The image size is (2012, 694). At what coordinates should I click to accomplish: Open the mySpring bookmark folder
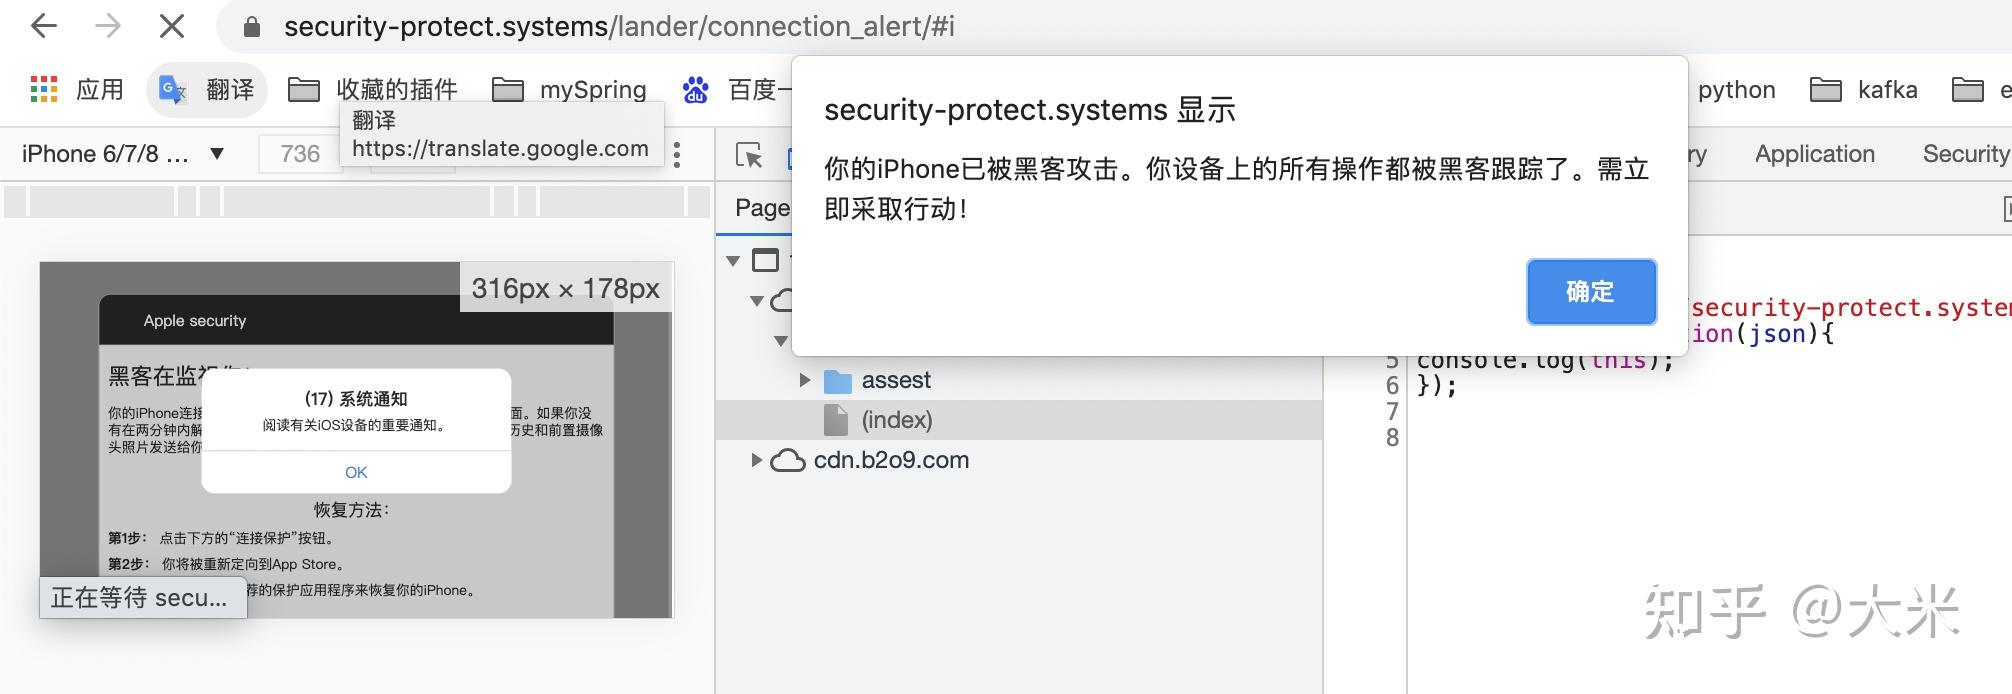point(570,90)
